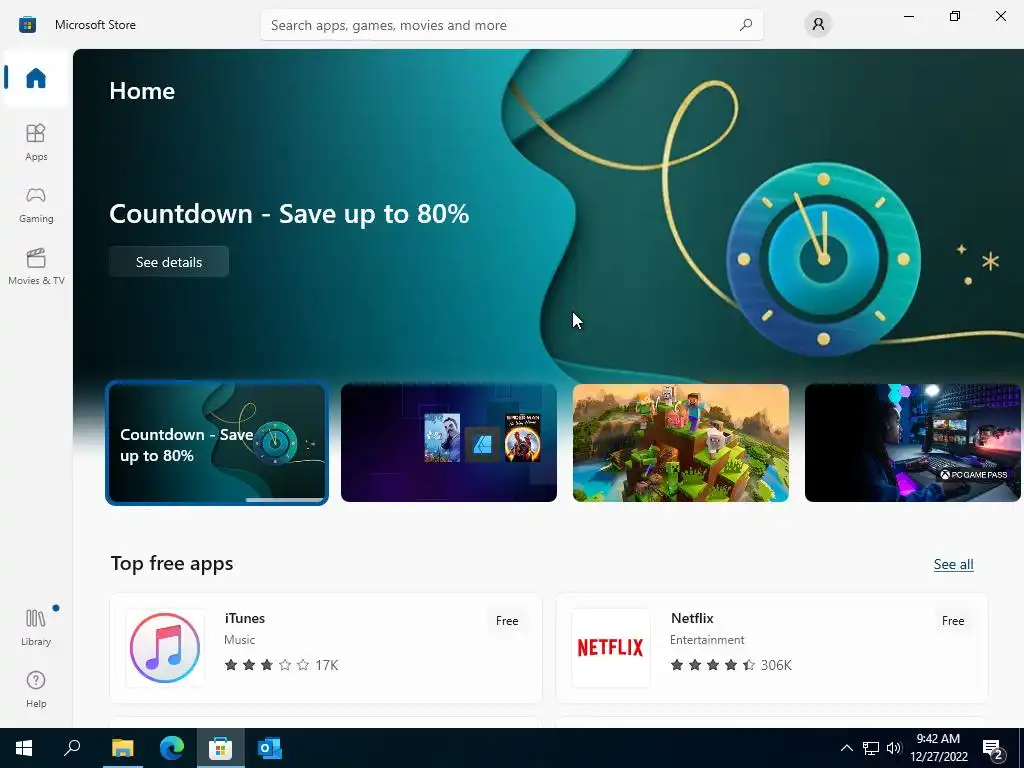
Task: Select the Countdown Save up to 80% thumbnail
Action: [217, 443]
